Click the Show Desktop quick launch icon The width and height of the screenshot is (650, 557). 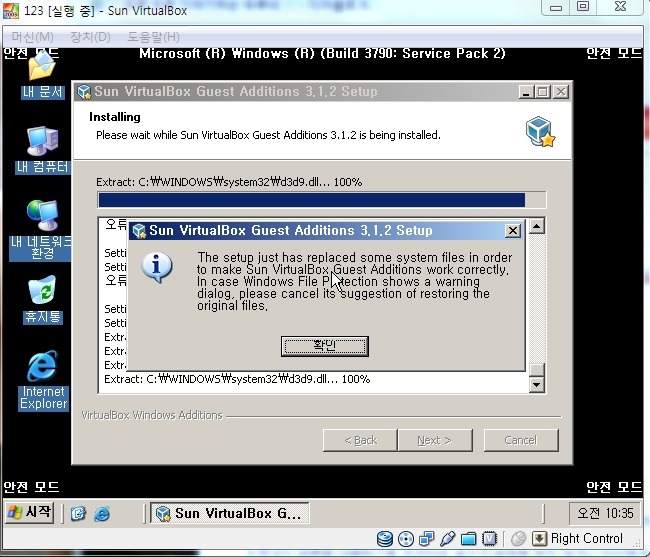[78, 513]
